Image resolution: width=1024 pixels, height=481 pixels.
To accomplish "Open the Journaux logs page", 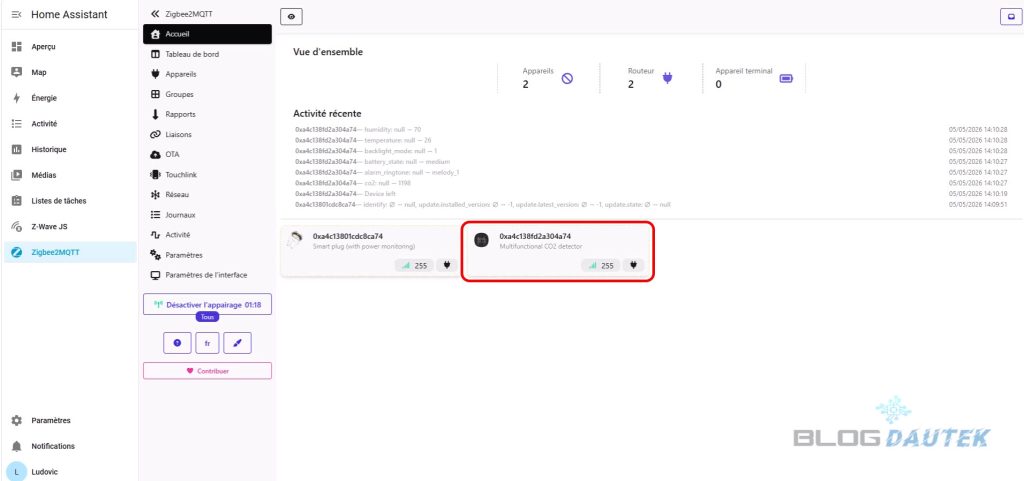I will [x=207, y=215].
